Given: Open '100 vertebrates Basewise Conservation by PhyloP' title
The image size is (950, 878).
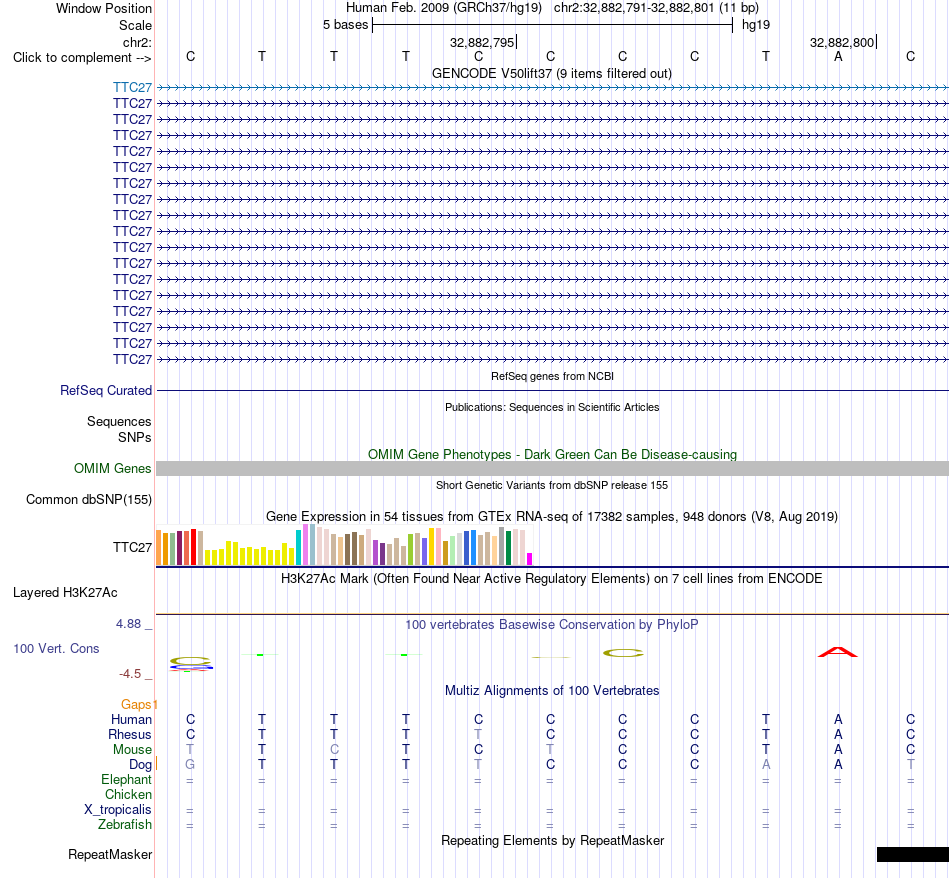Looking at the screenshot, I should pos(552,624).
